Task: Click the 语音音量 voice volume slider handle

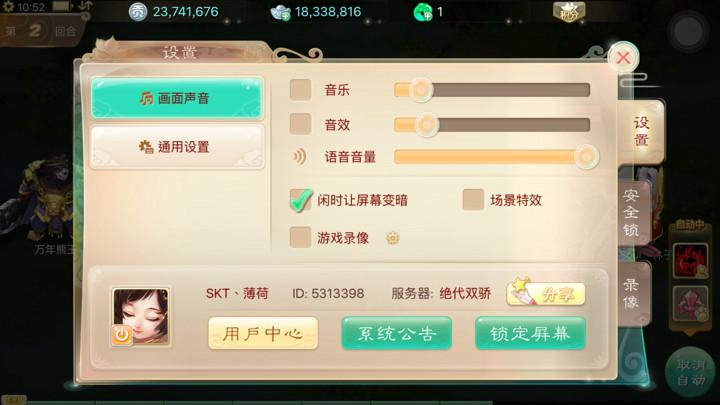Action: point(586,157)
